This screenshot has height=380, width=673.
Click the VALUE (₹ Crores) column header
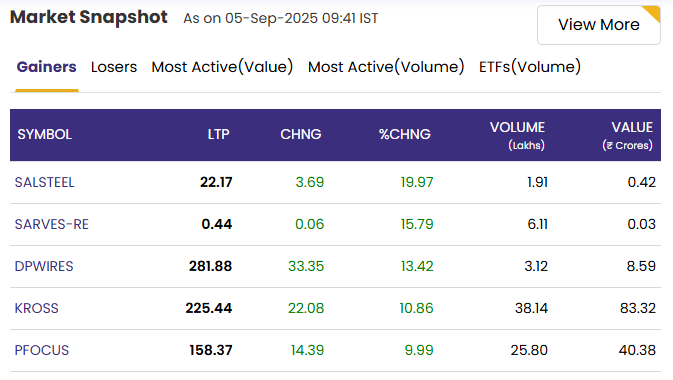pos(628,136)
